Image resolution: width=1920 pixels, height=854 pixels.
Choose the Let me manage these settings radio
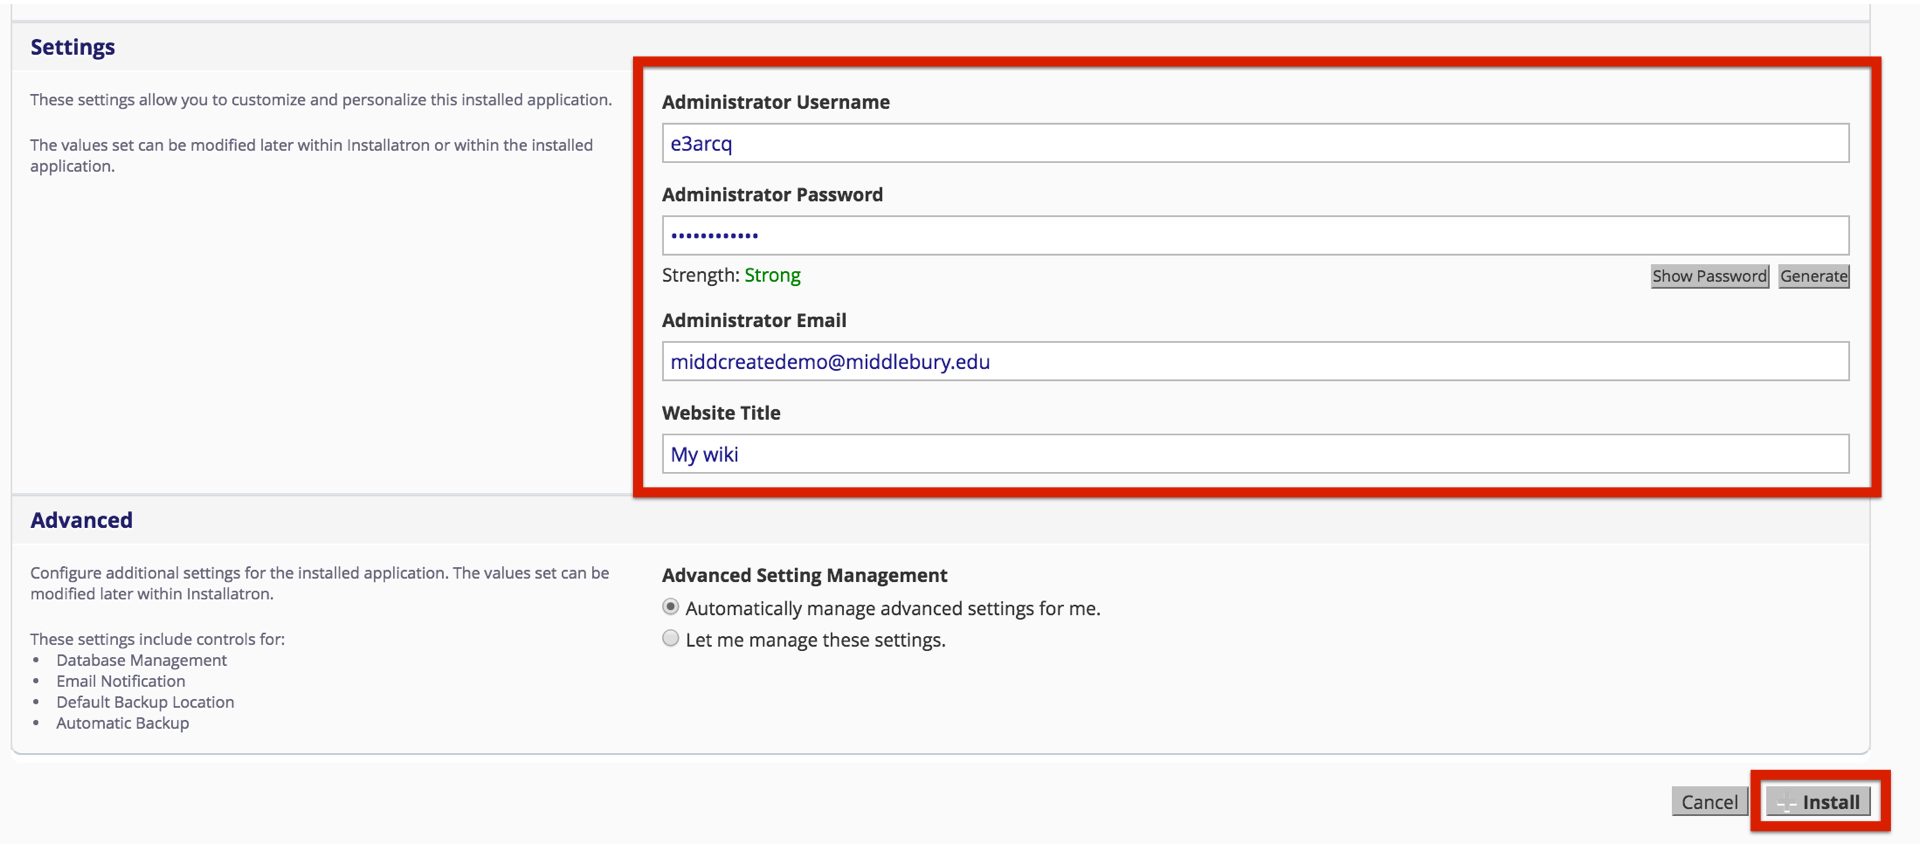click(671, 639)
